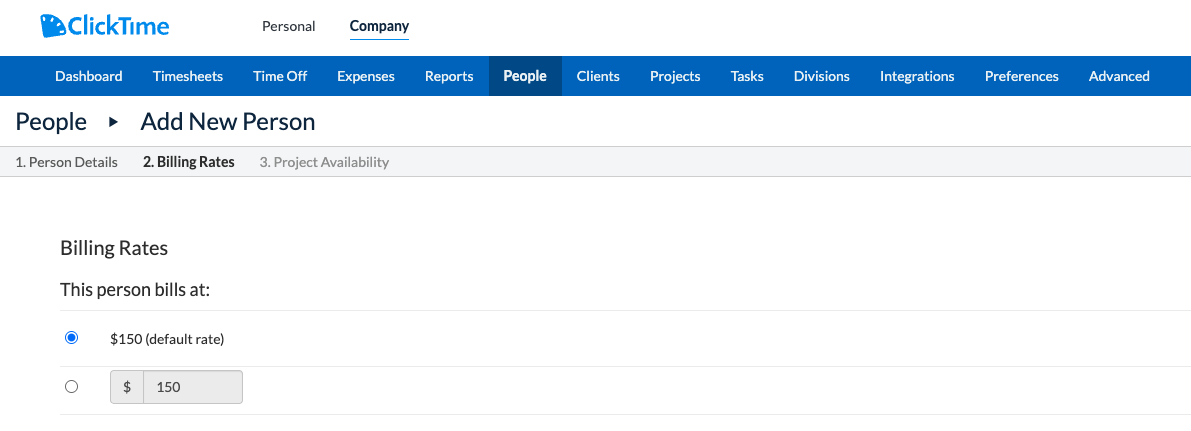The width and height of the screenshot is (1191, 431).
Task: Click the breadcrumb arrow after People
Action: (114, 122)
